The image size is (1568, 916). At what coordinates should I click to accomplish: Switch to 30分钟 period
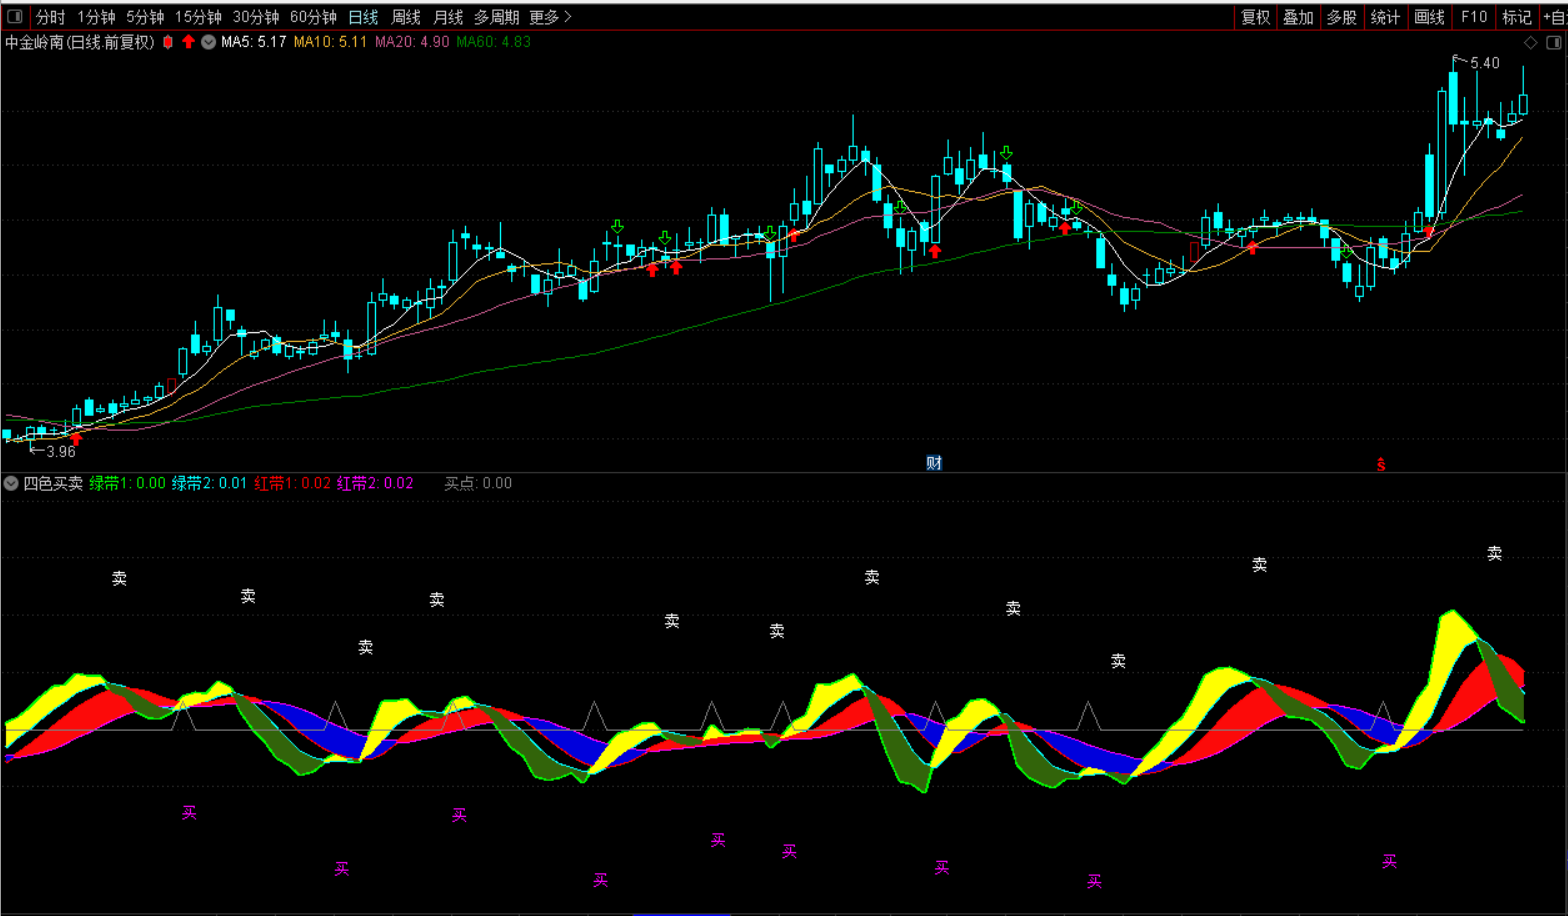256,17
